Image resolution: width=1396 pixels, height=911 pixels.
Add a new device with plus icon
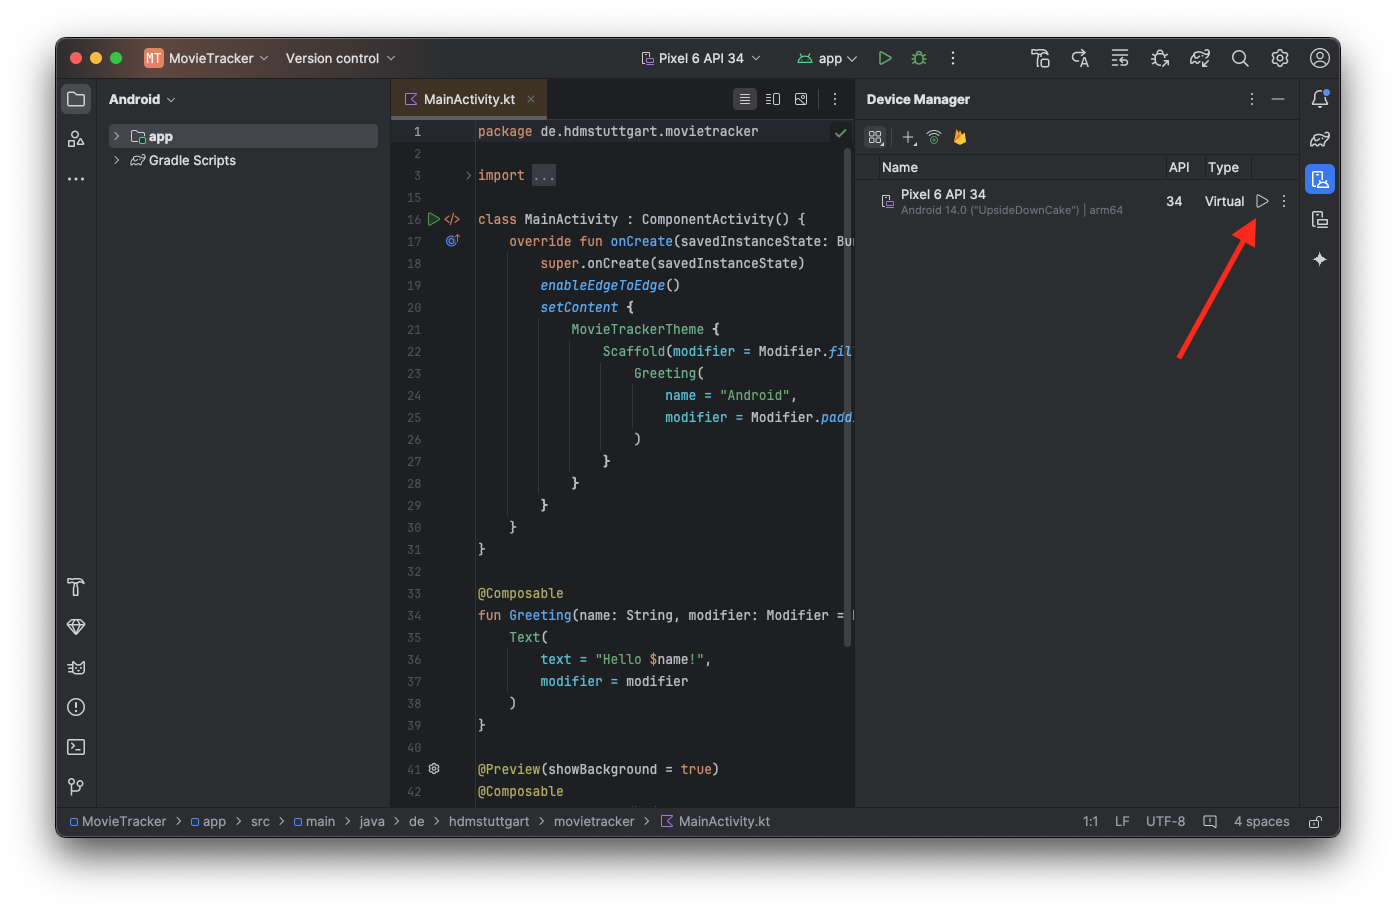[x=908, y=137]
